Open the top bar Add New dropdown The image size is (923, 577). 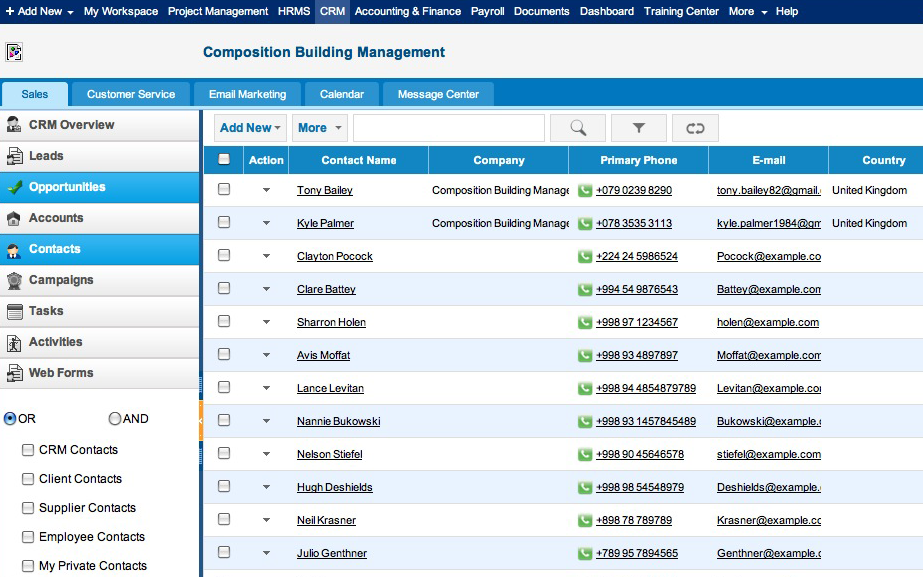click(x=39, y=11)
